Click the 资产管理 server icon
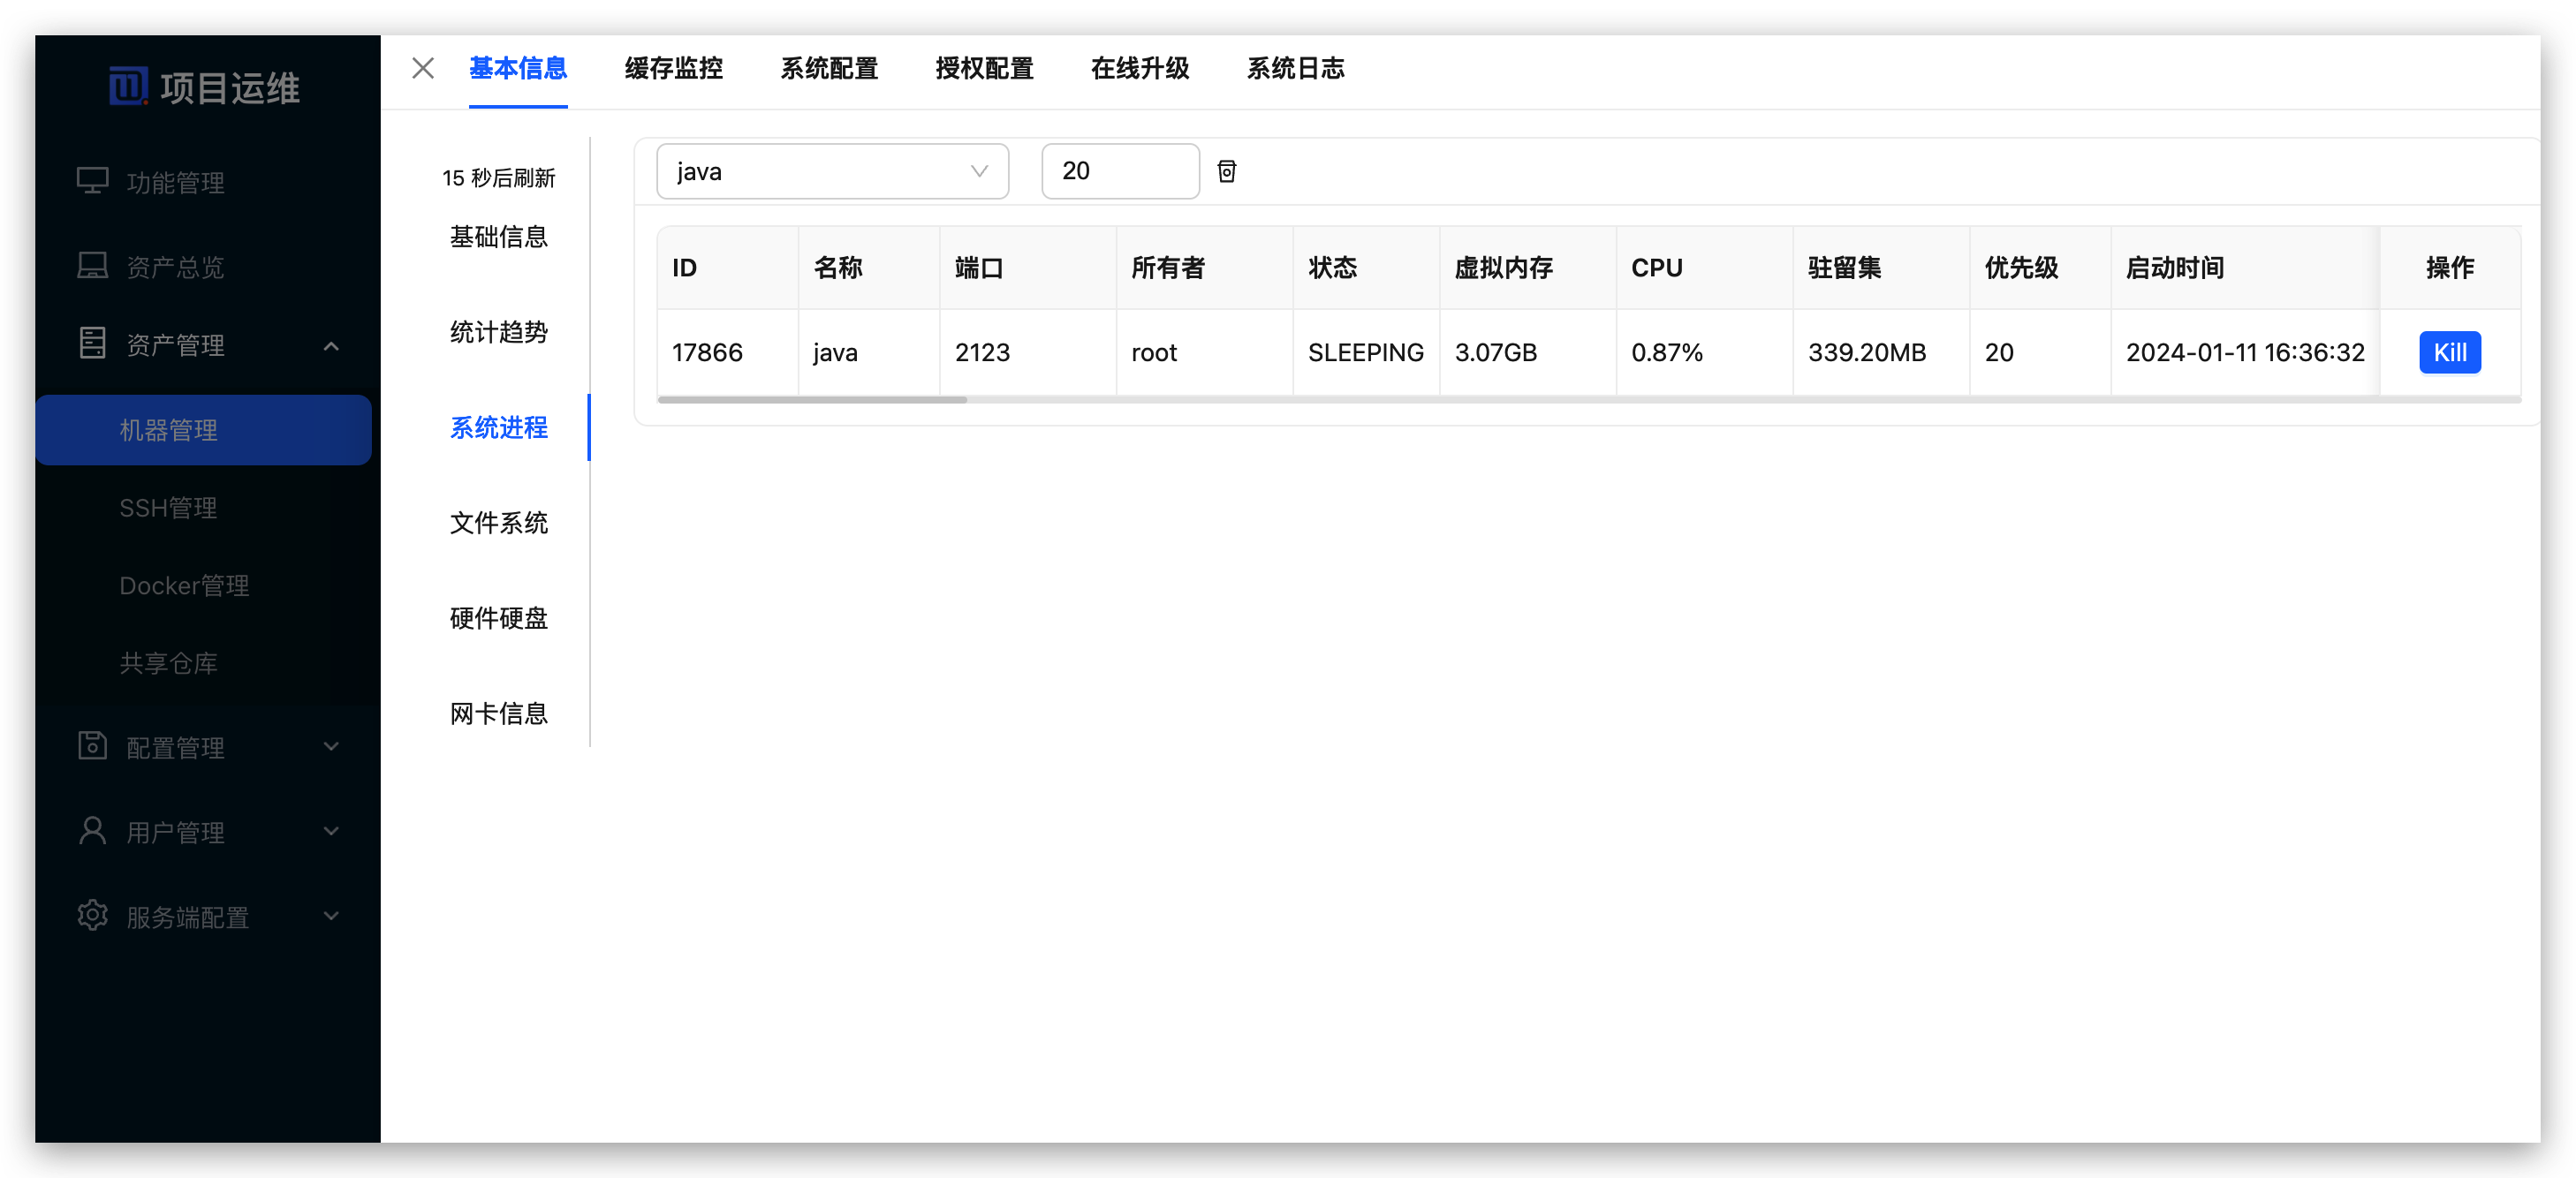The width and height of the screenshot is (2576, 1178). (92, 343)
